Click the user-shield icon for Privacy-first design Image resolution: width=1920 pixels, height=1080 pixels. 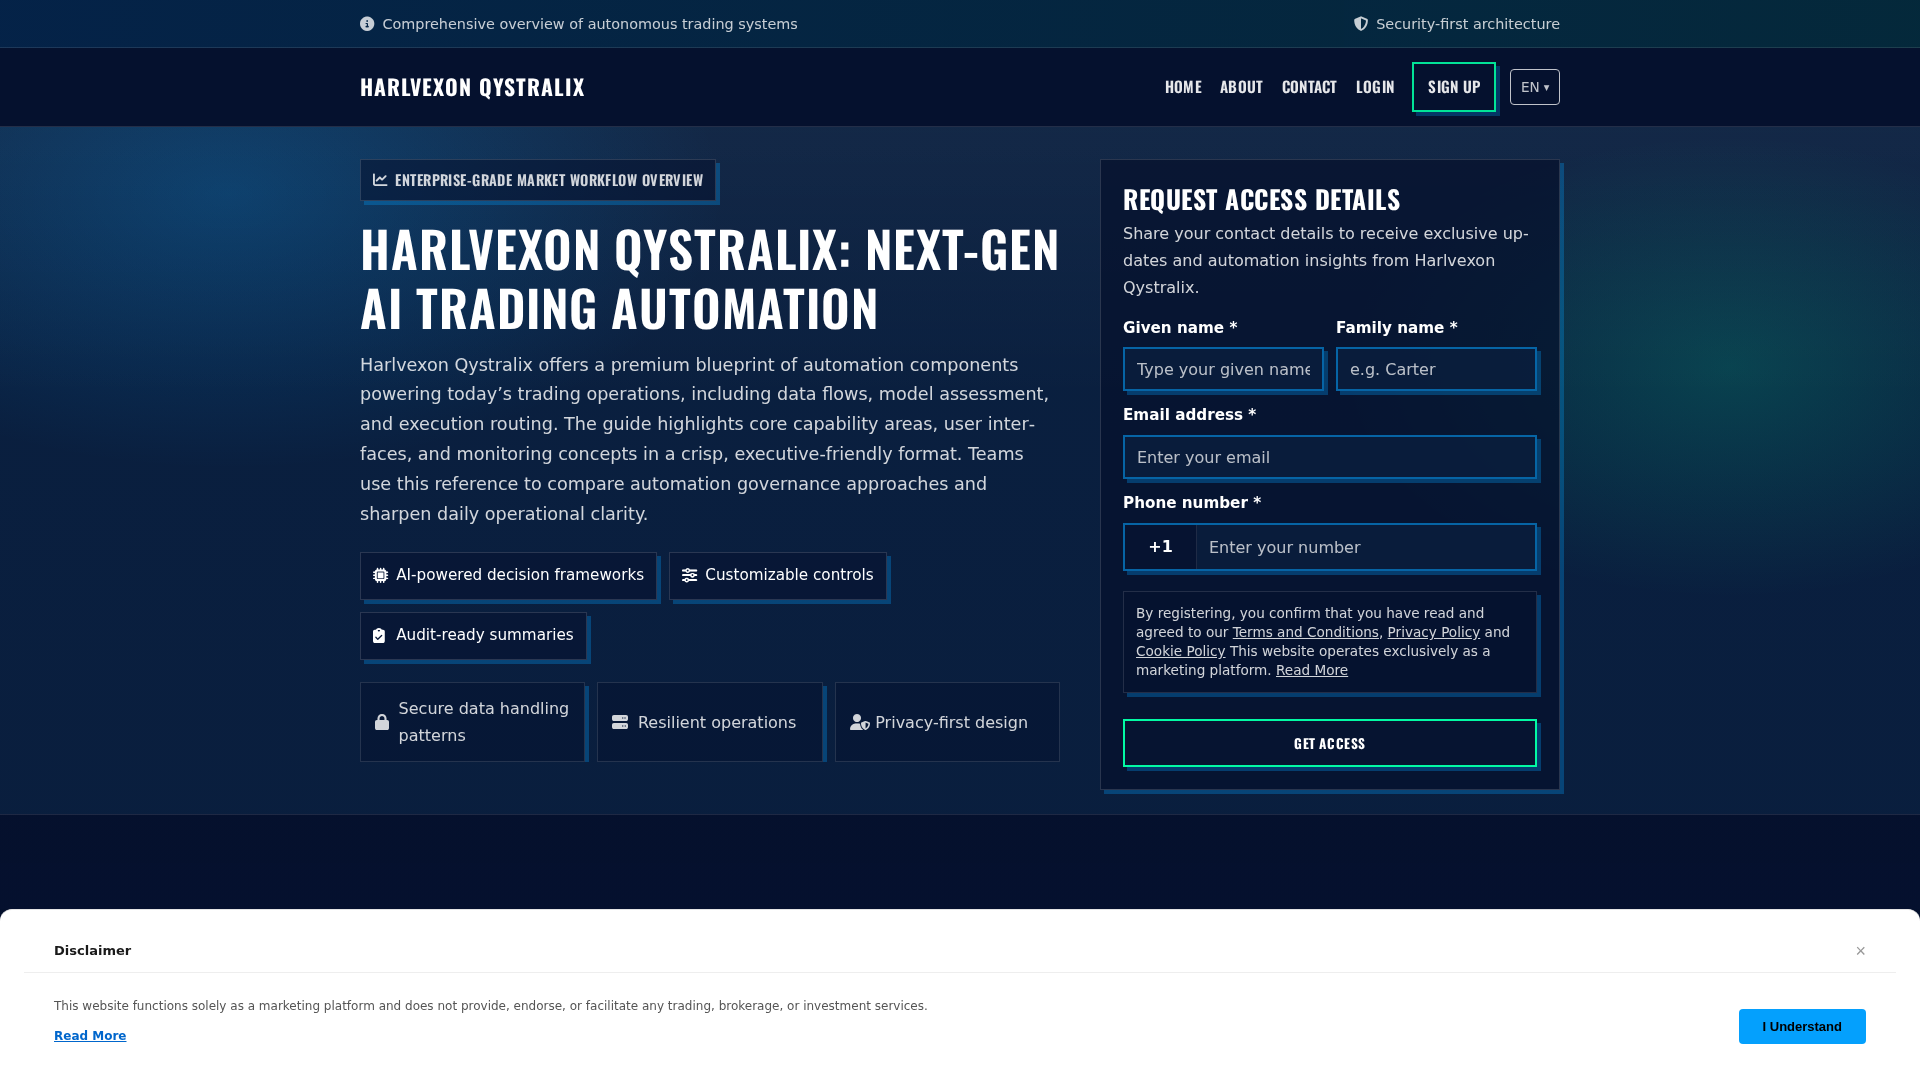pyautogui.click(x=860, y=722)
